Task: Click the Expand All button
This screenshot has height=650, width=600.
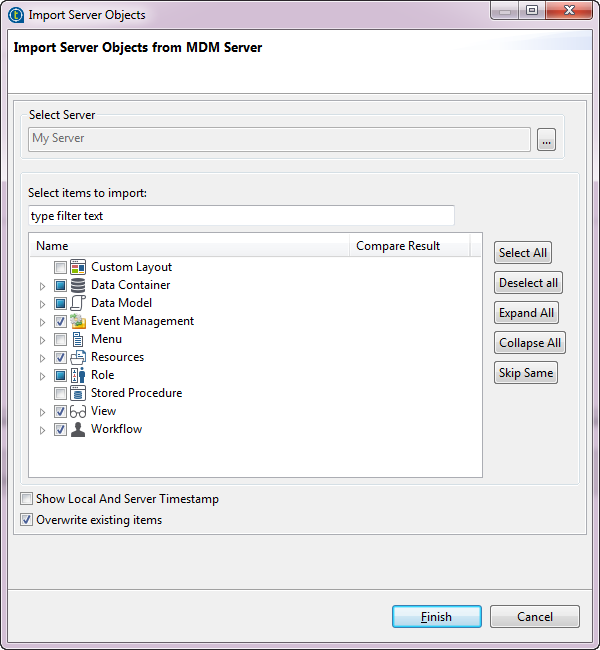Action: coord(526,313)
